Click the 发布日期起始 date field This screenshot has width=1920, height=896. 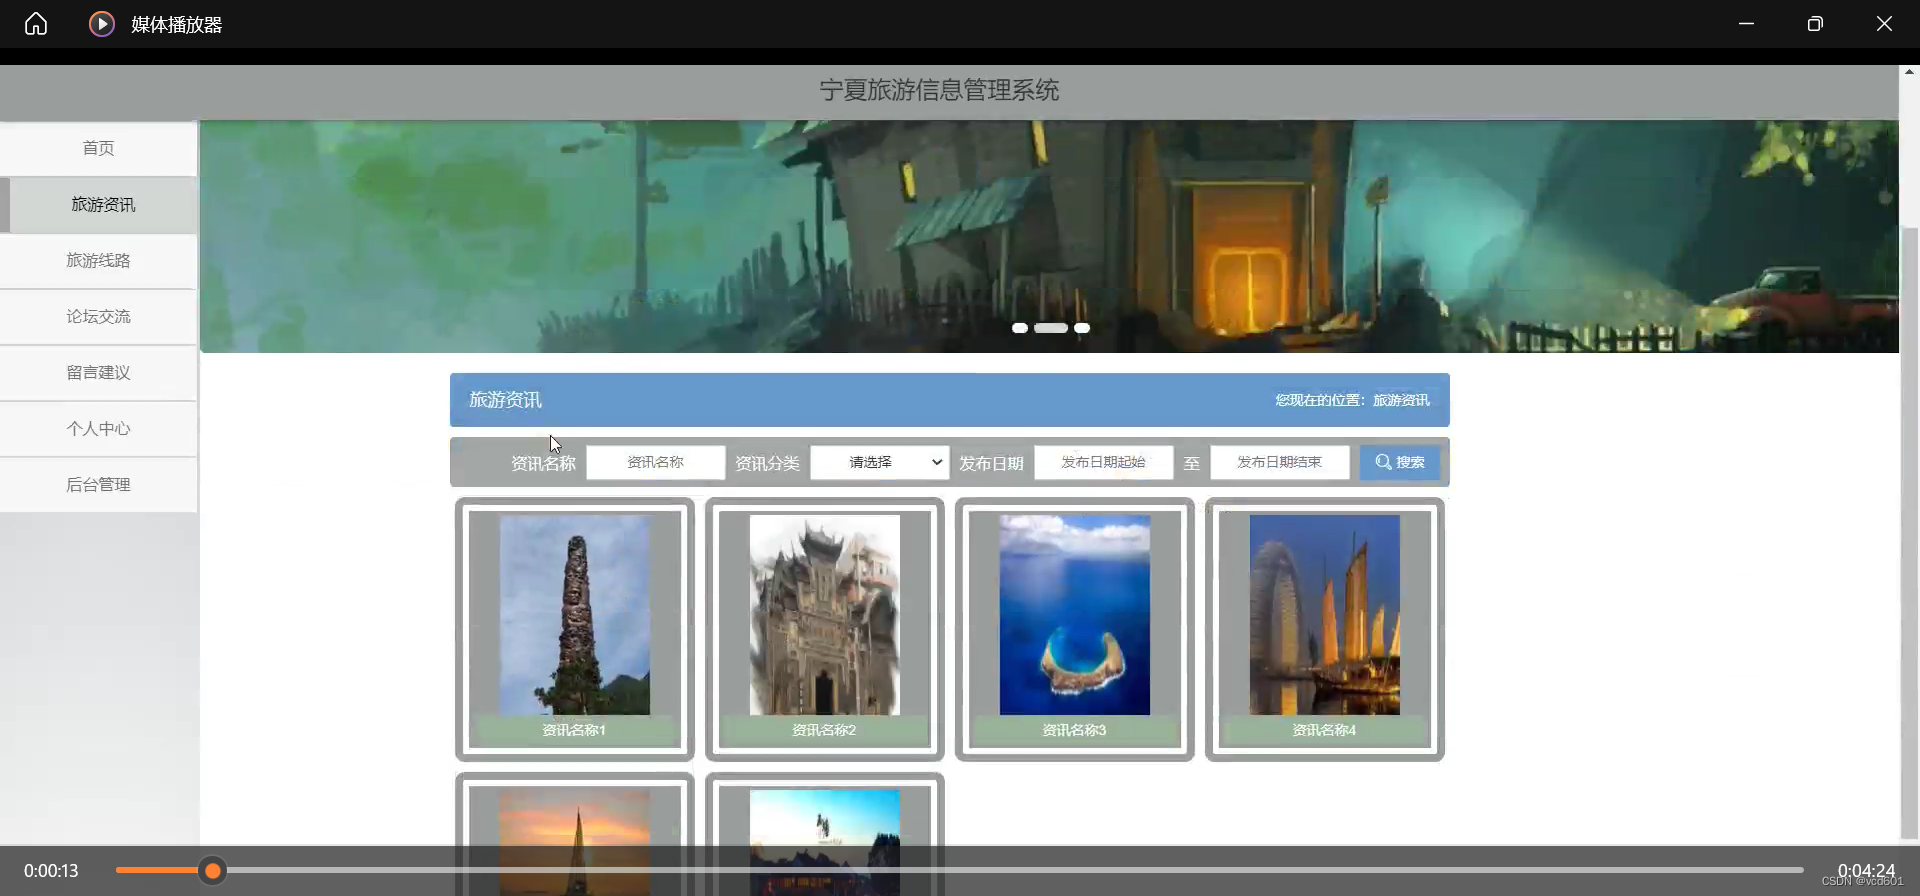[1103, 462]
